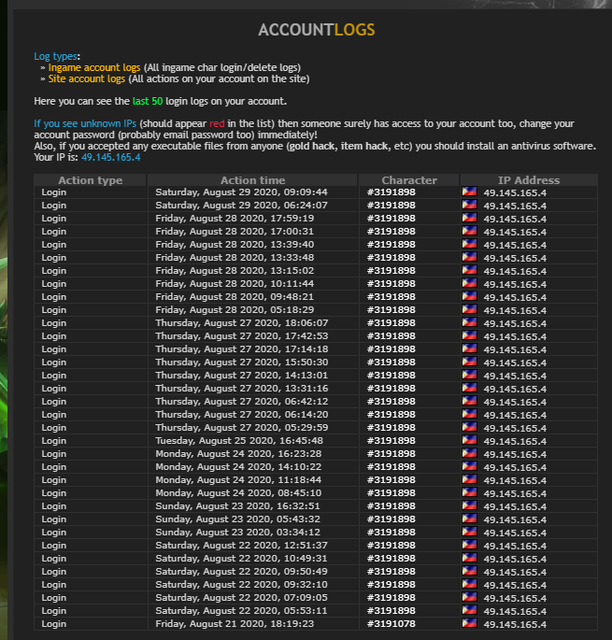
Task: Click the Sunday, August 23 2020, 03:34:12 time
Action: click(x=237, y=532)
